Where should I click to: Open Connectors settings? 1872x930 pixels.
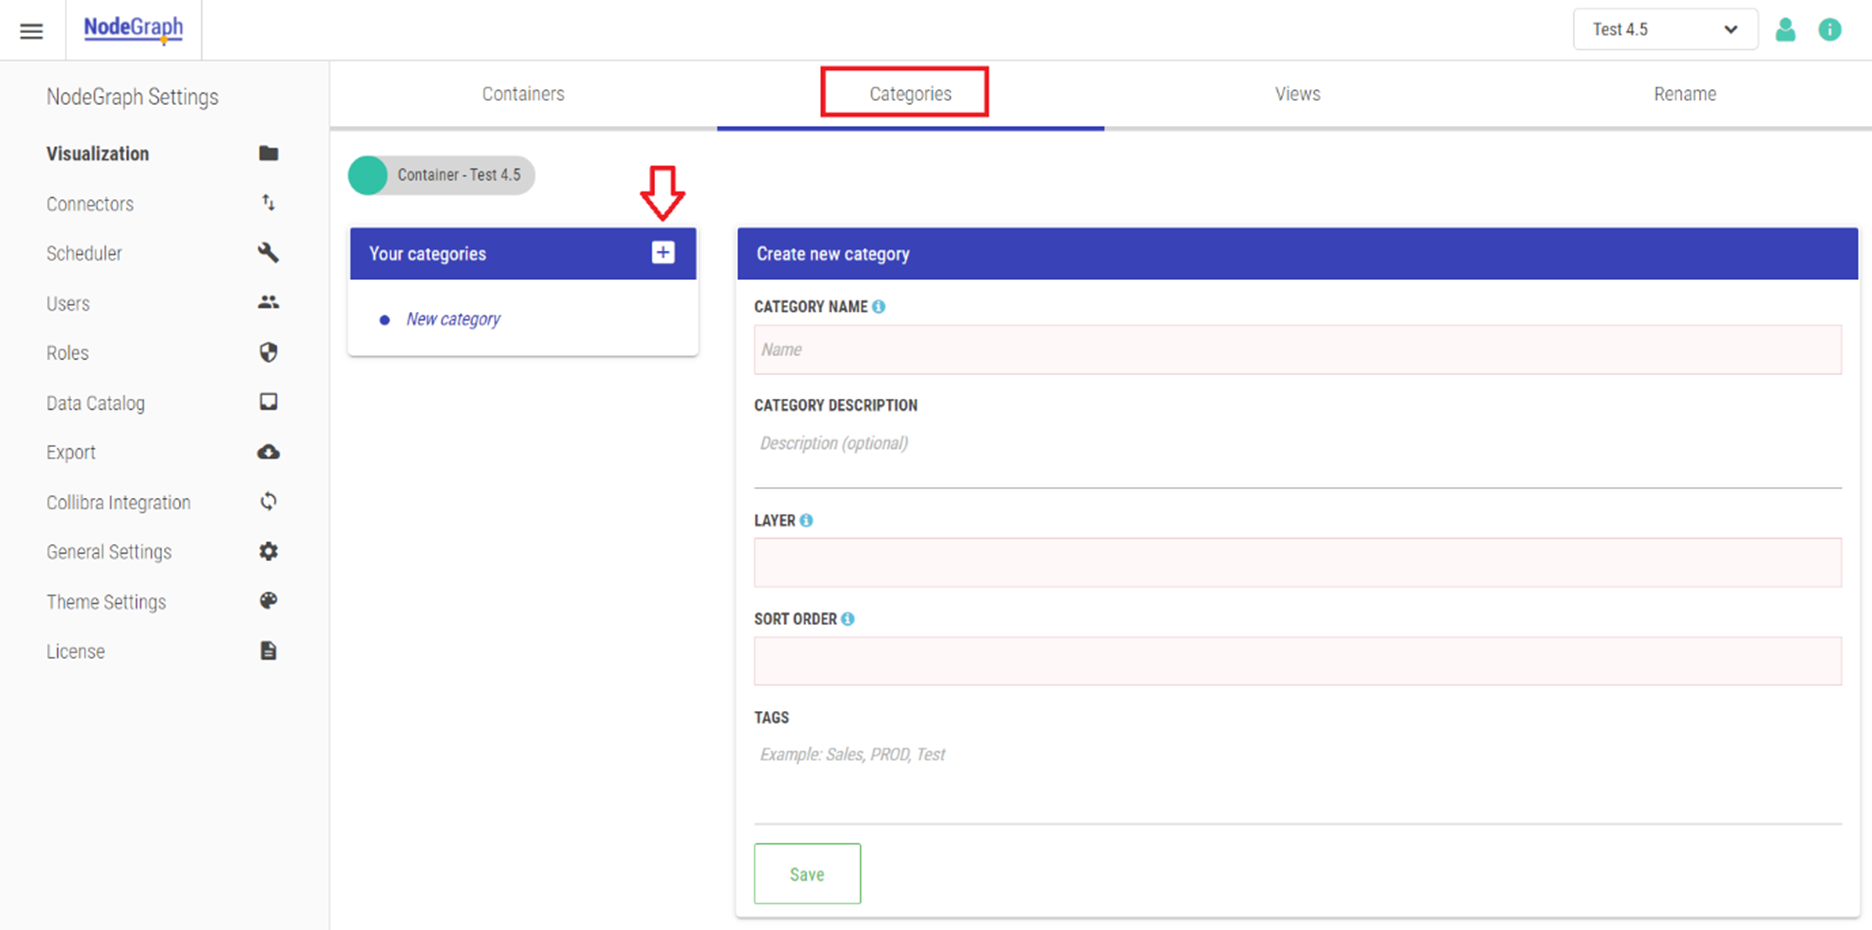click(x=90, y=204)
